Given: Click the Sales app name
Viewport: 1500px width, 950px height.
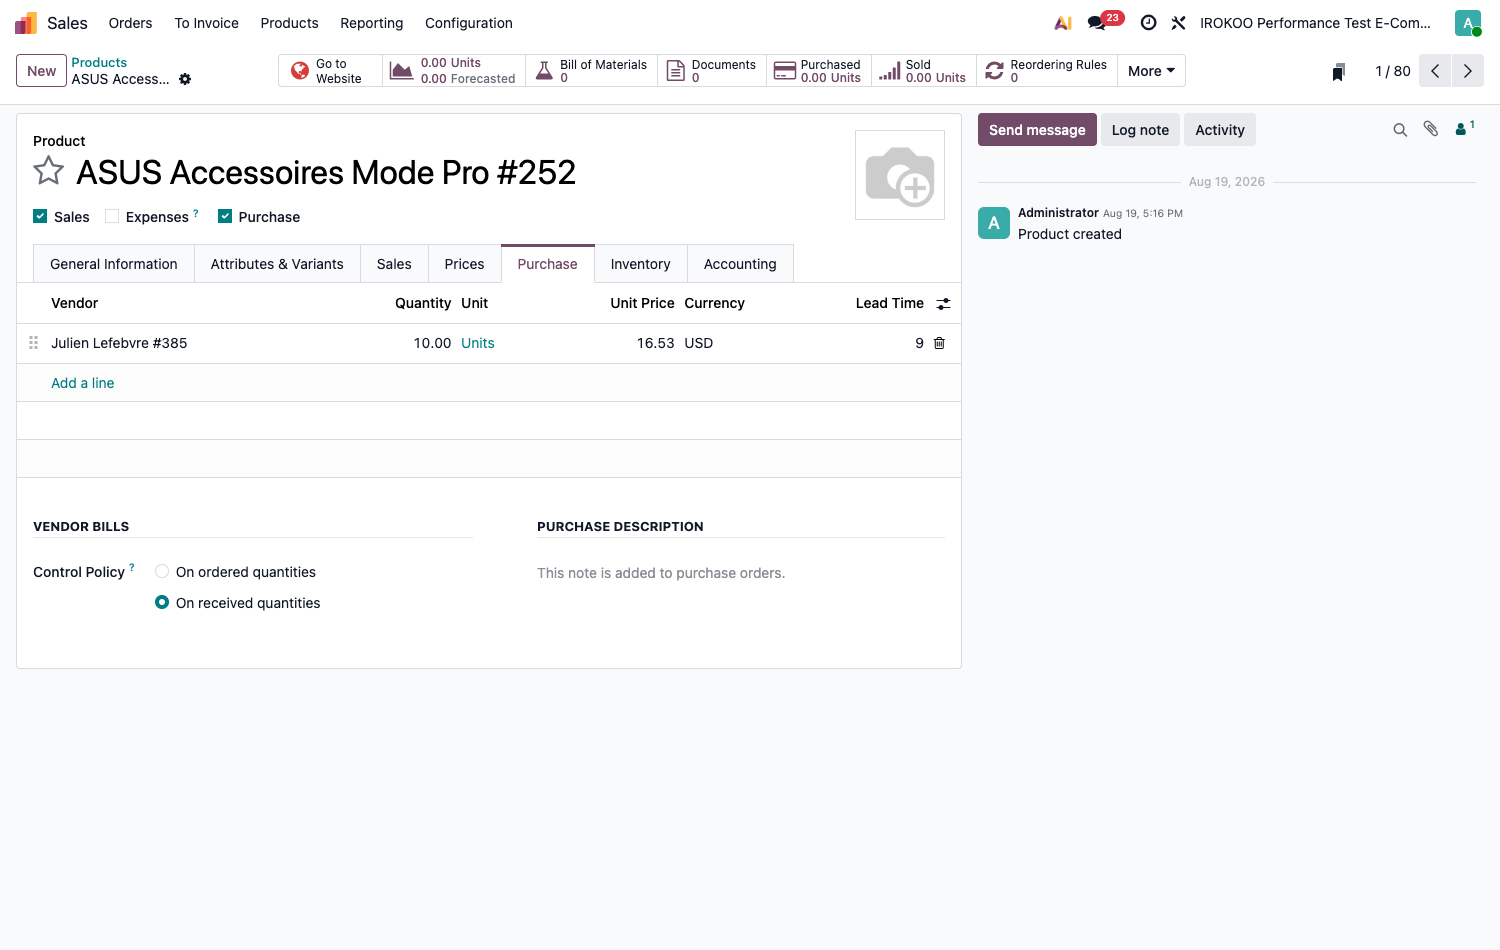Looking at the screenshot, I should click(67, 23).
